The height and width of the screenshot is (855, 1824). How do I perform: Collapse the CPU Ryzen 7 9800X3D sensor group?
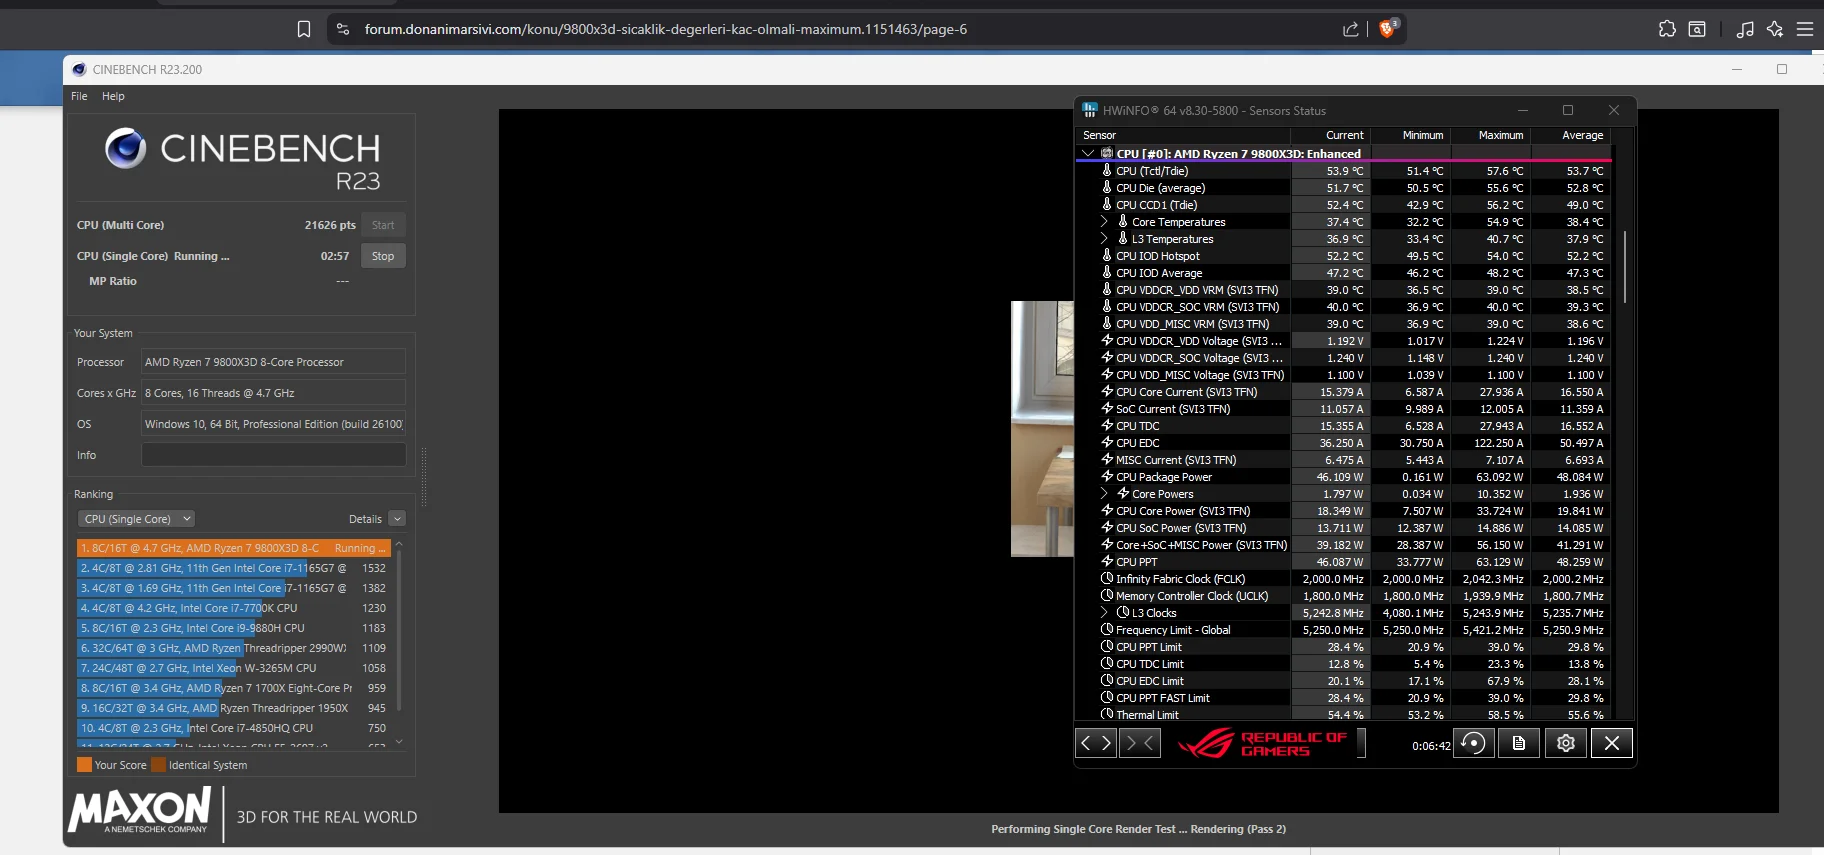pyautogui.click(x=1088, y=153)
